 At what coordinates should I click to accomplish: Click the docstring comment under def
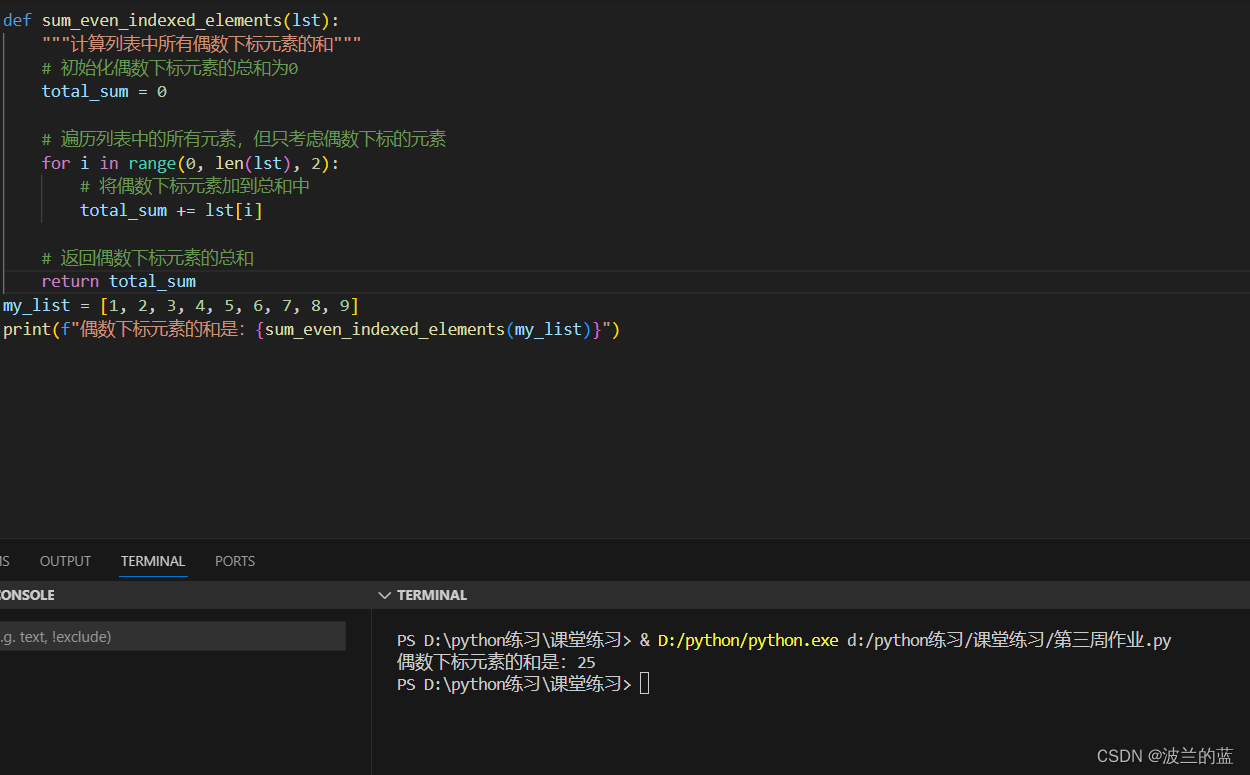(x=201, y=44)
